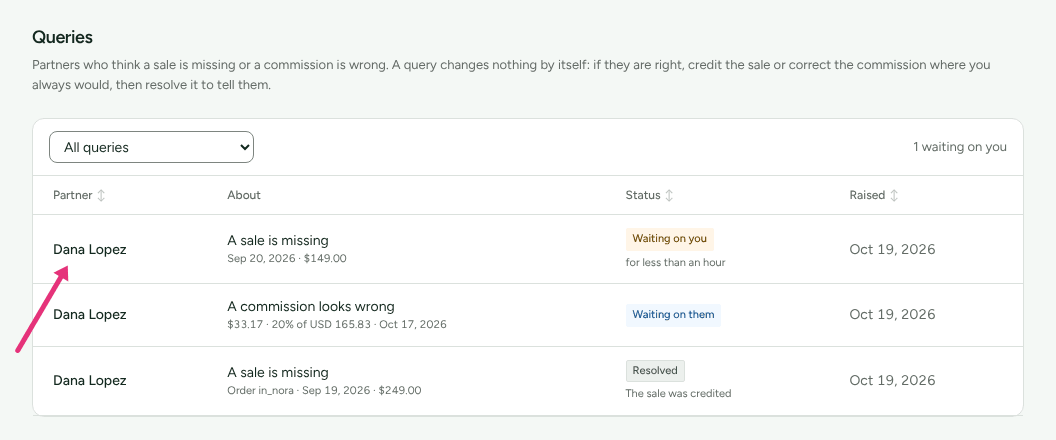Sort by Partner column icon
The image size is (1056, 440).
101,195
